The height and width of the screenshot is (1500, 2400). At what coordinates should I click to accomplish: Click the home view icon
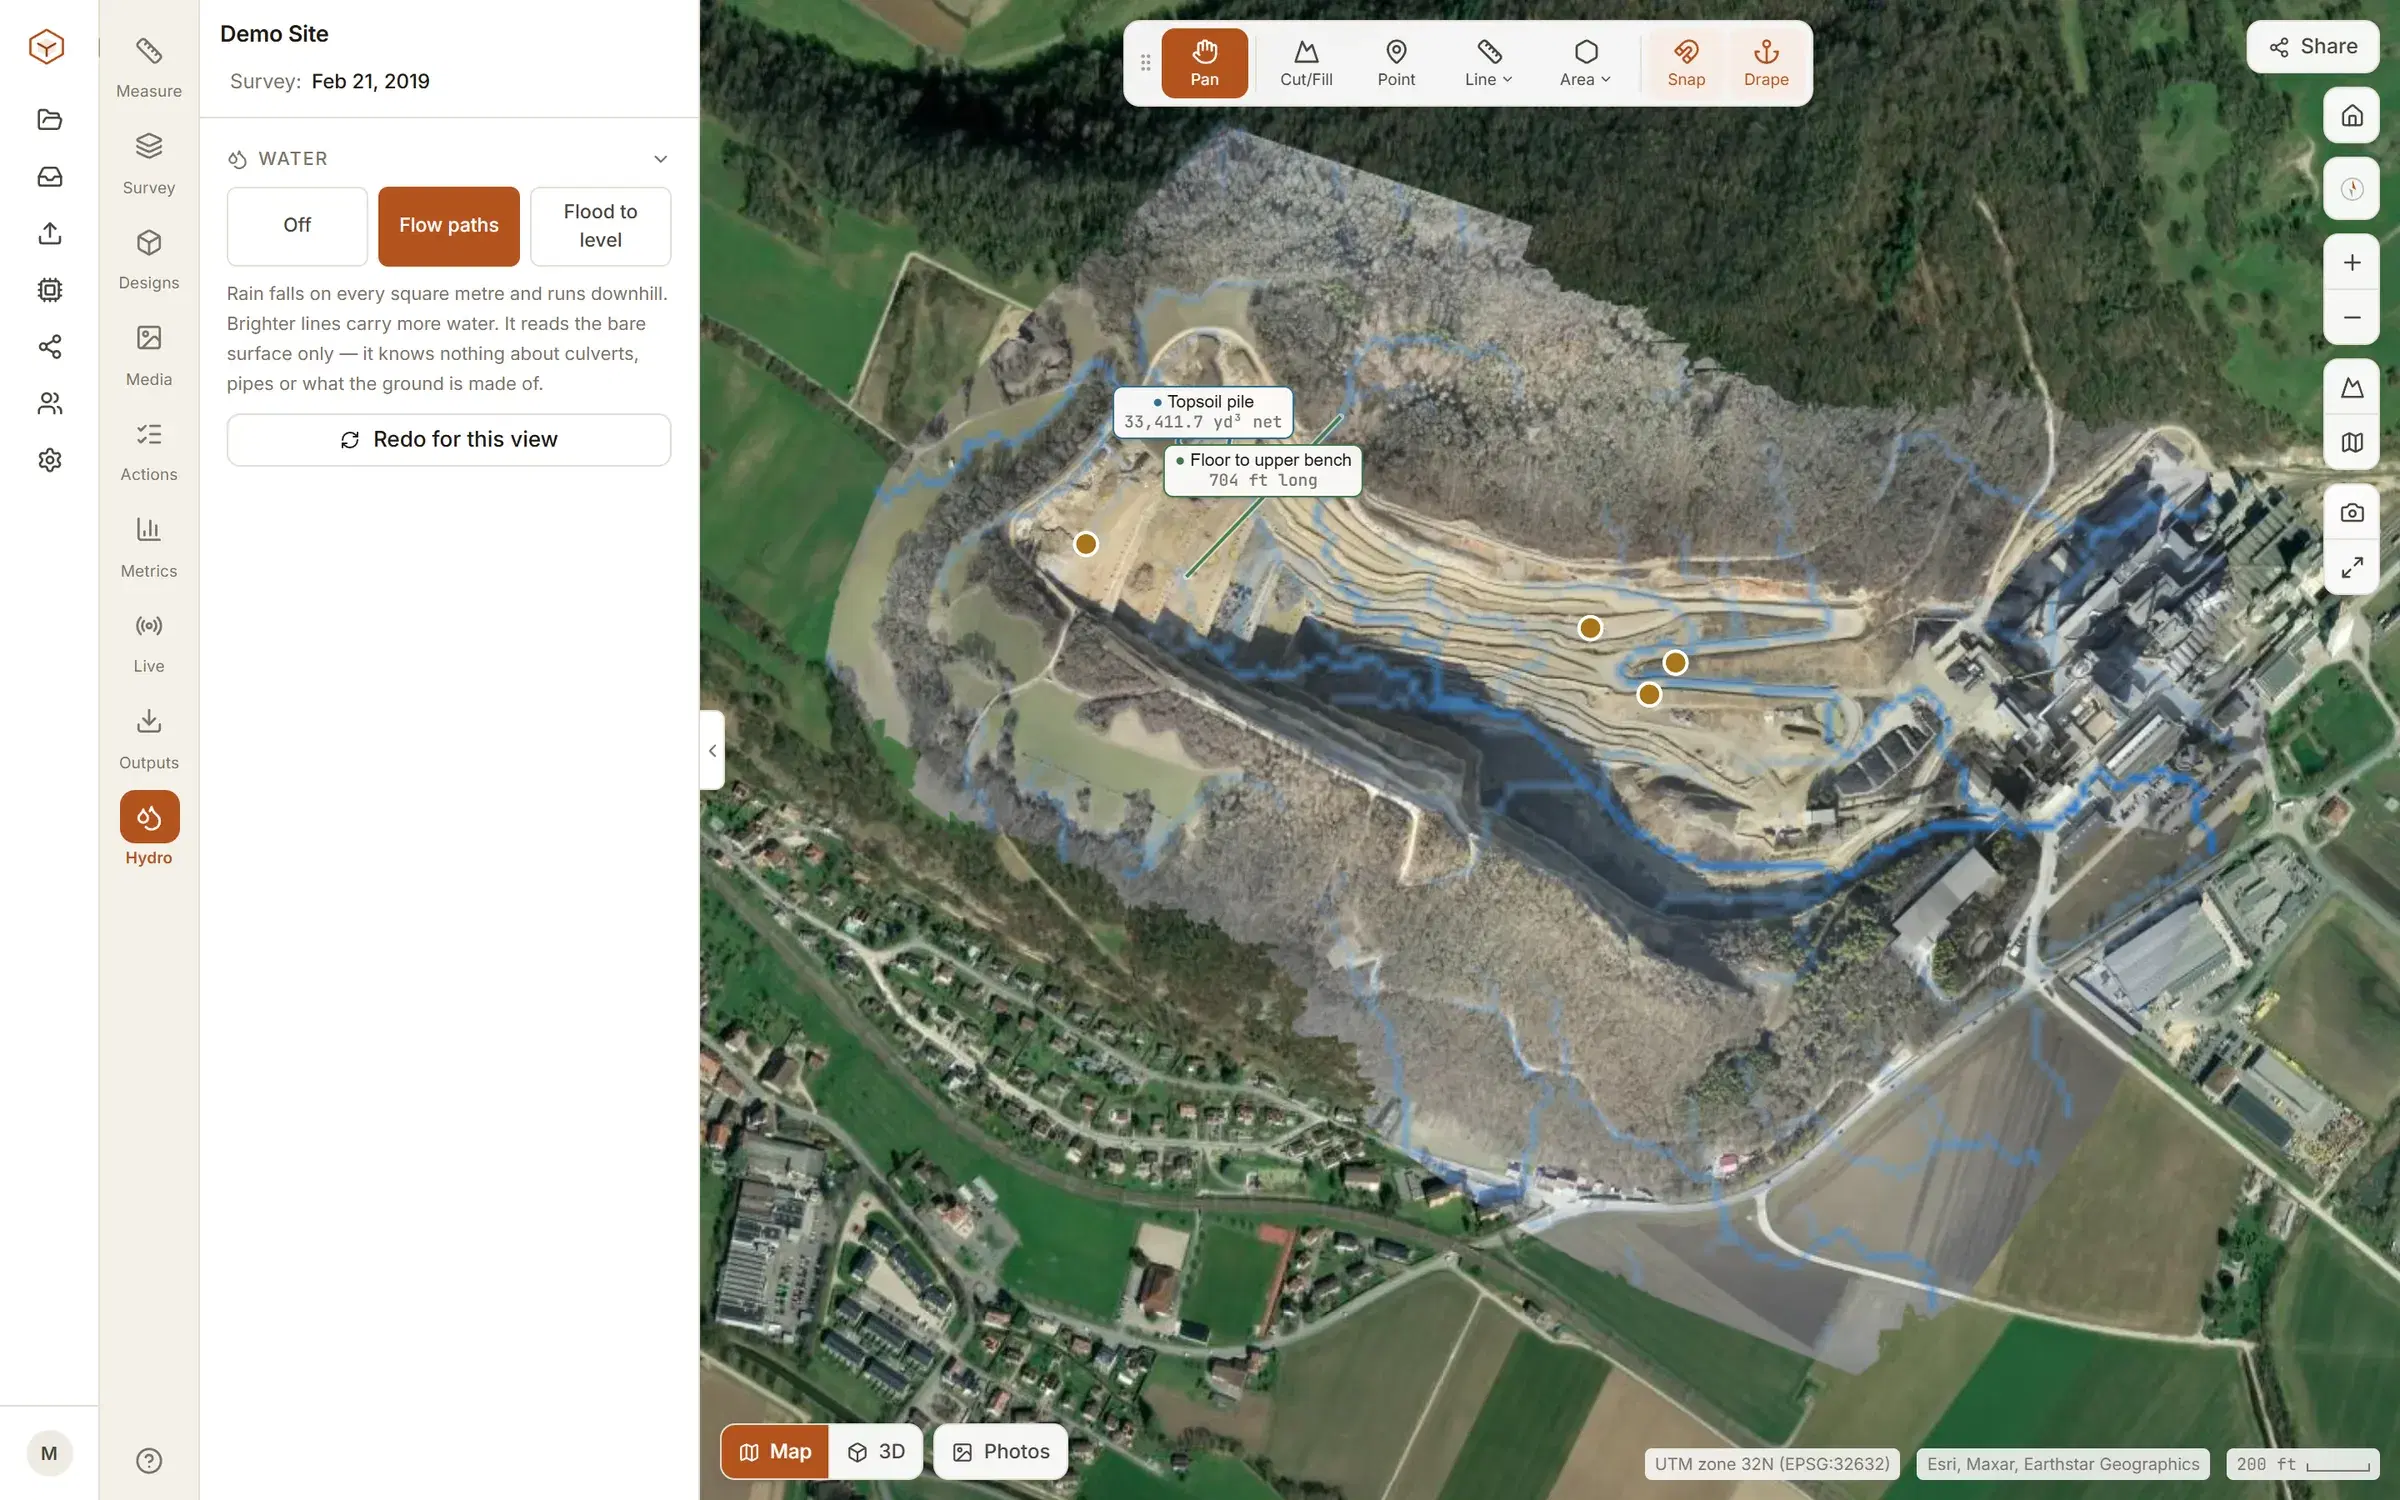(2352, 115)
